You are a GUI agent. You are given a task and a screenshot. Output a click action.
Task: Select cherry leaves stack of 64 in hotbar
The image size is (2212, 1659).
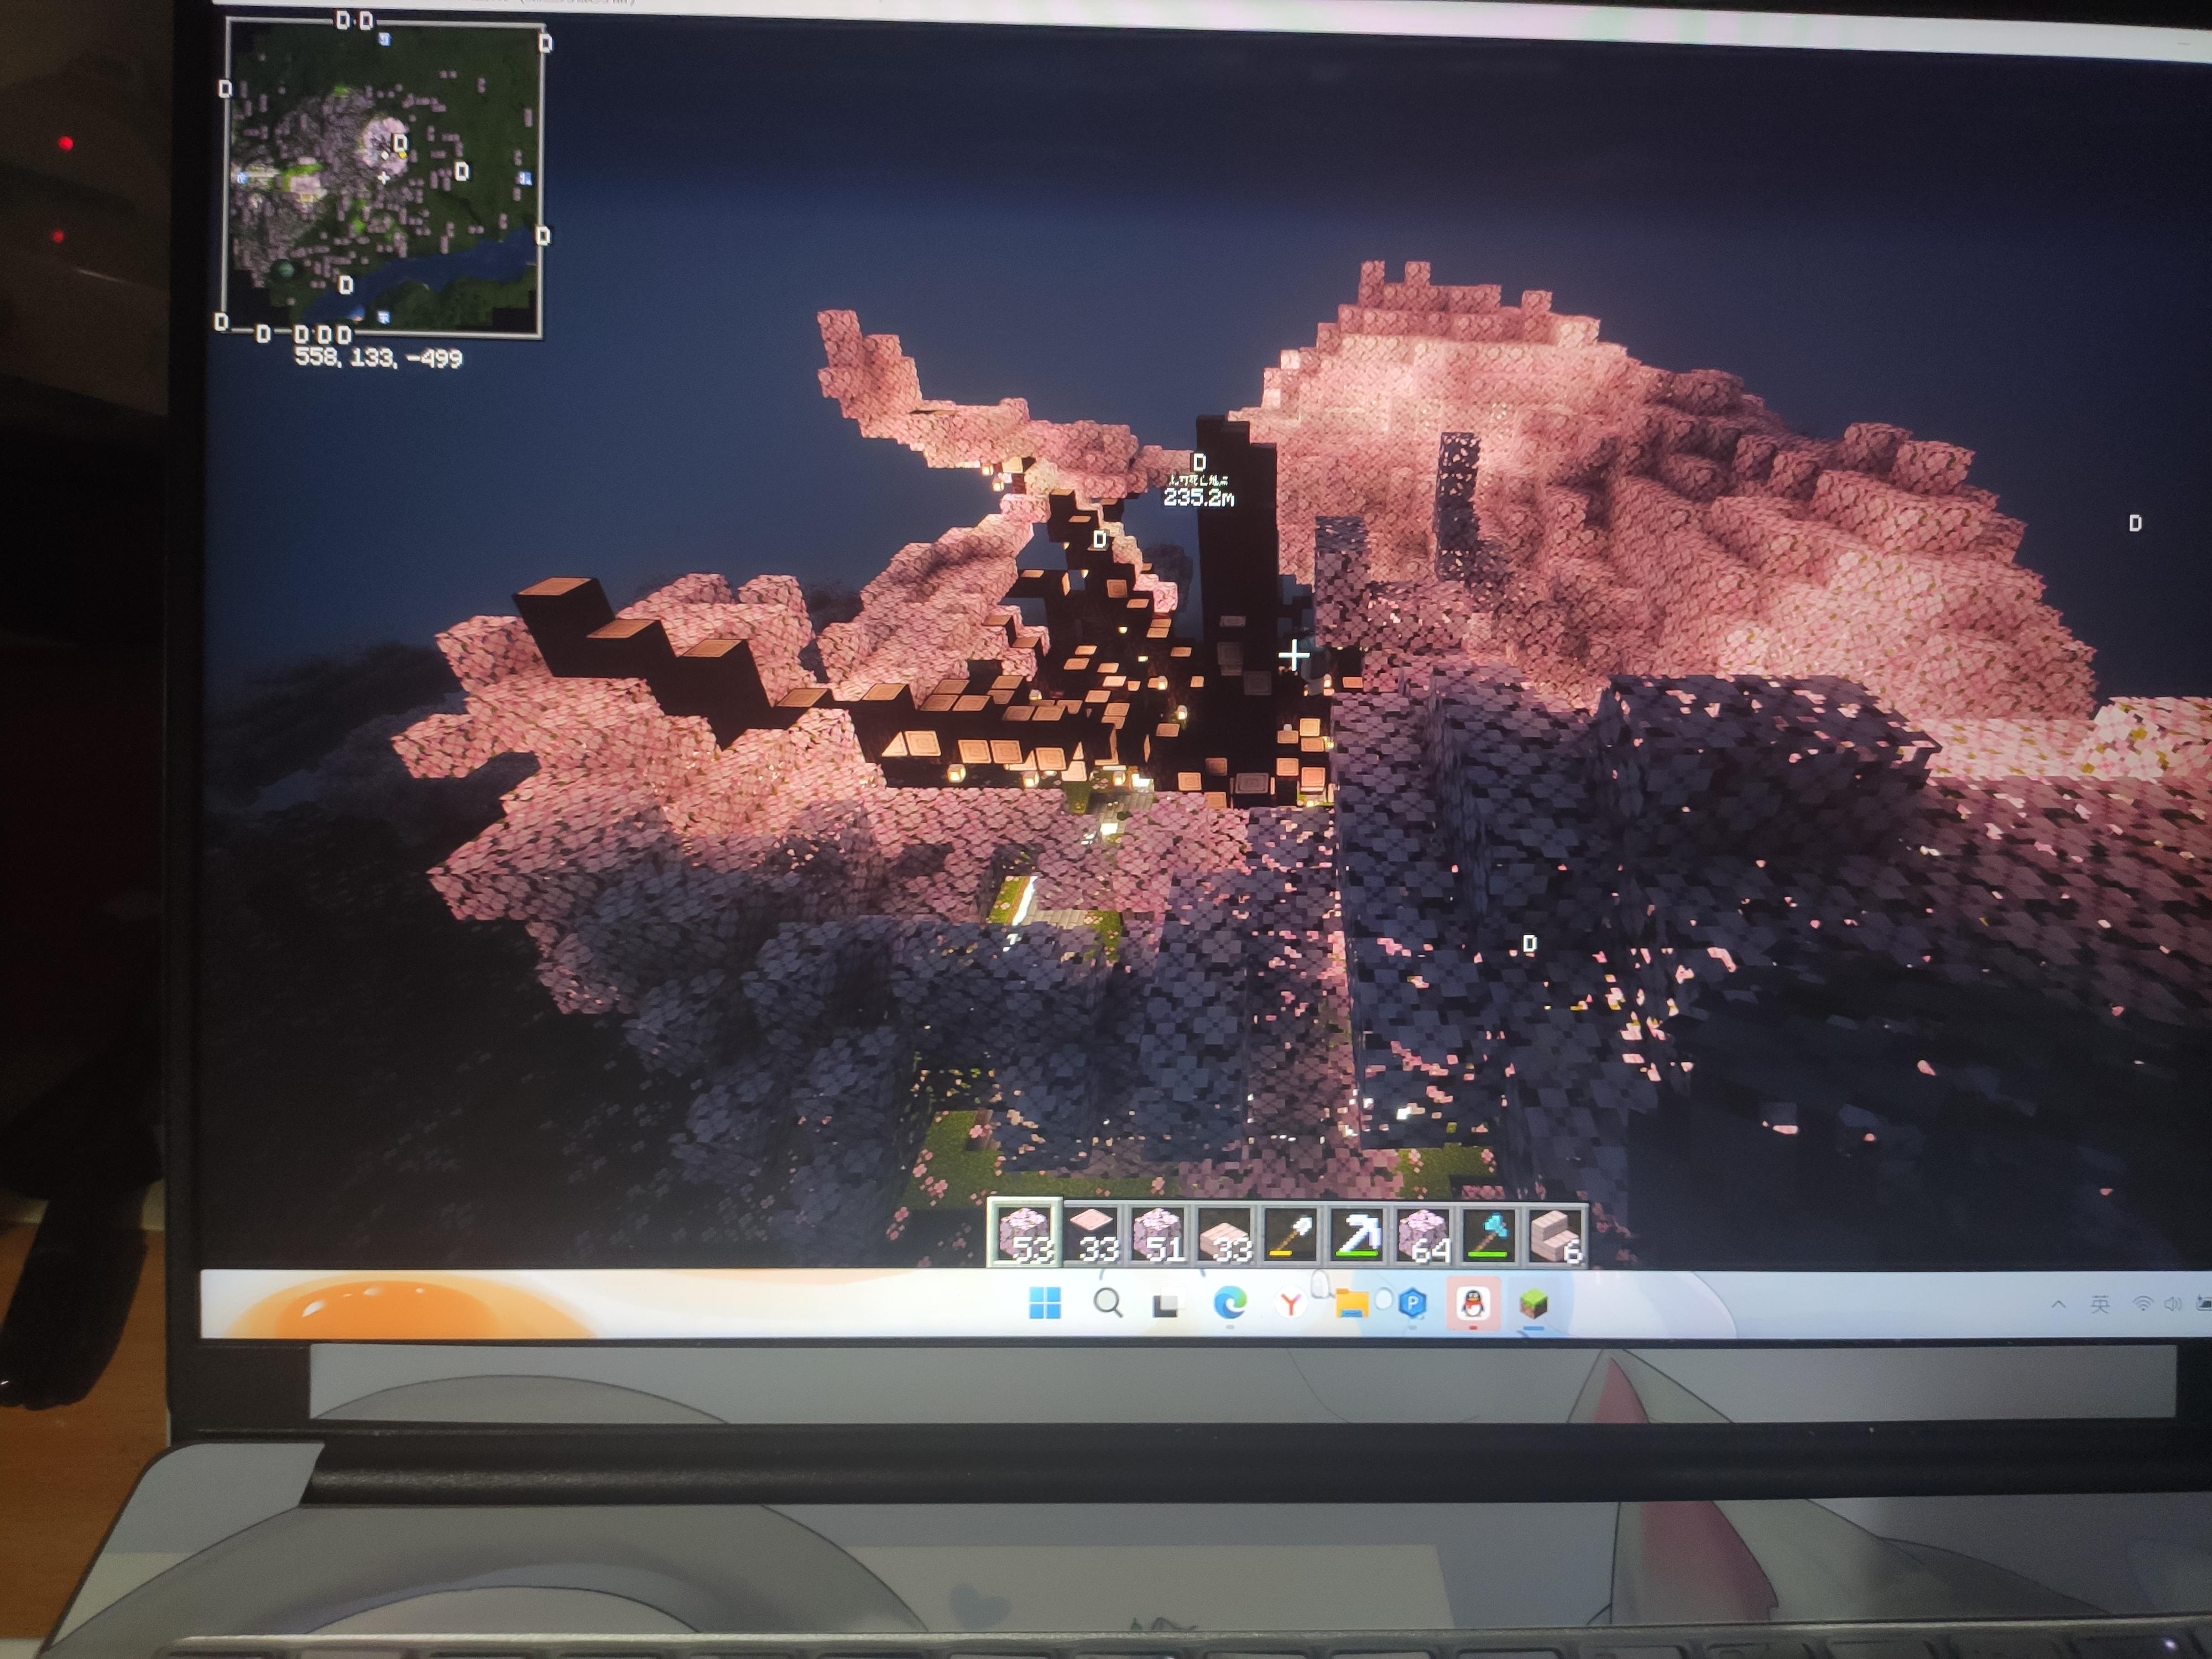[1424, 1235]
